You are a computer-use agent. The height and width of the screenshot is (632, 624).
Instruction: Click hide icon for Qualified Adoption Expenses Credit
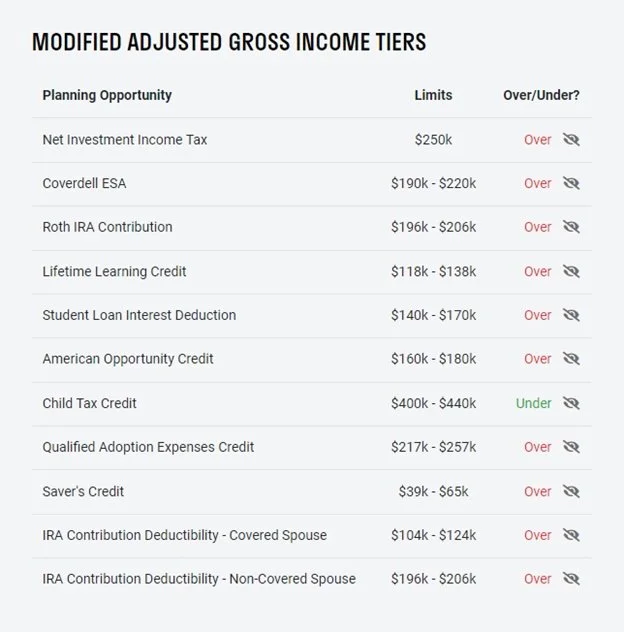pos(571,447)
